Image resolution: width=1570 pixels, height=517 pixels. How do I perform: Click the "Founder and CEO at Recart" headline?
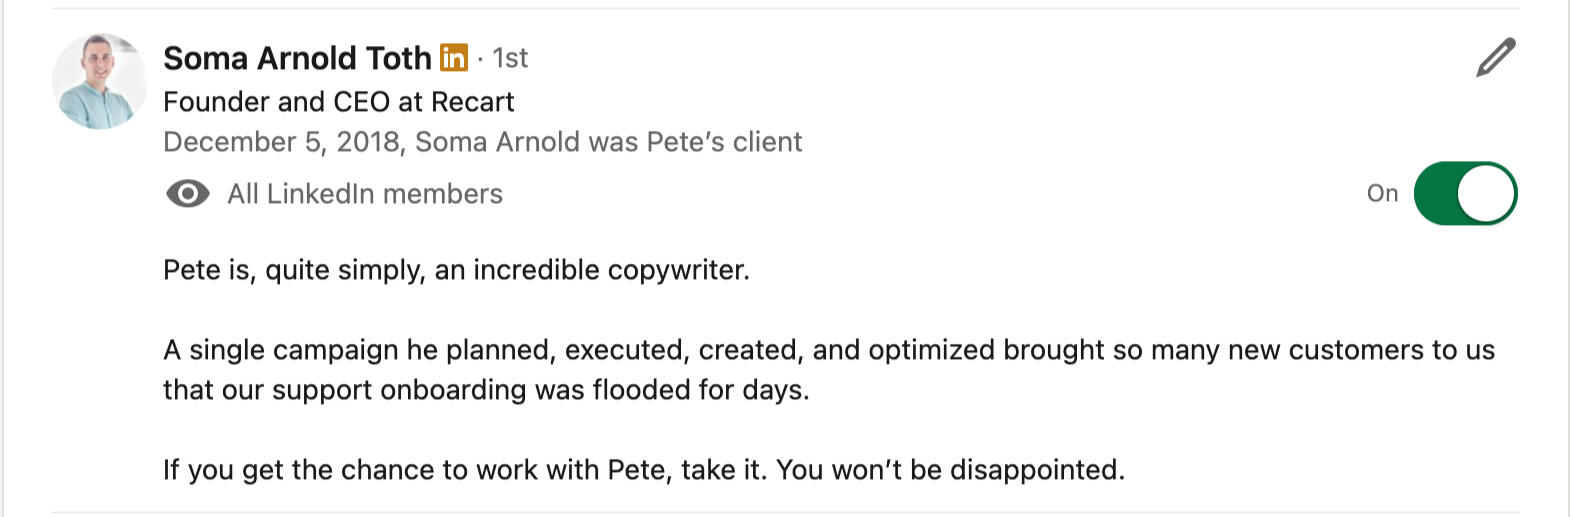pos(338,101)
